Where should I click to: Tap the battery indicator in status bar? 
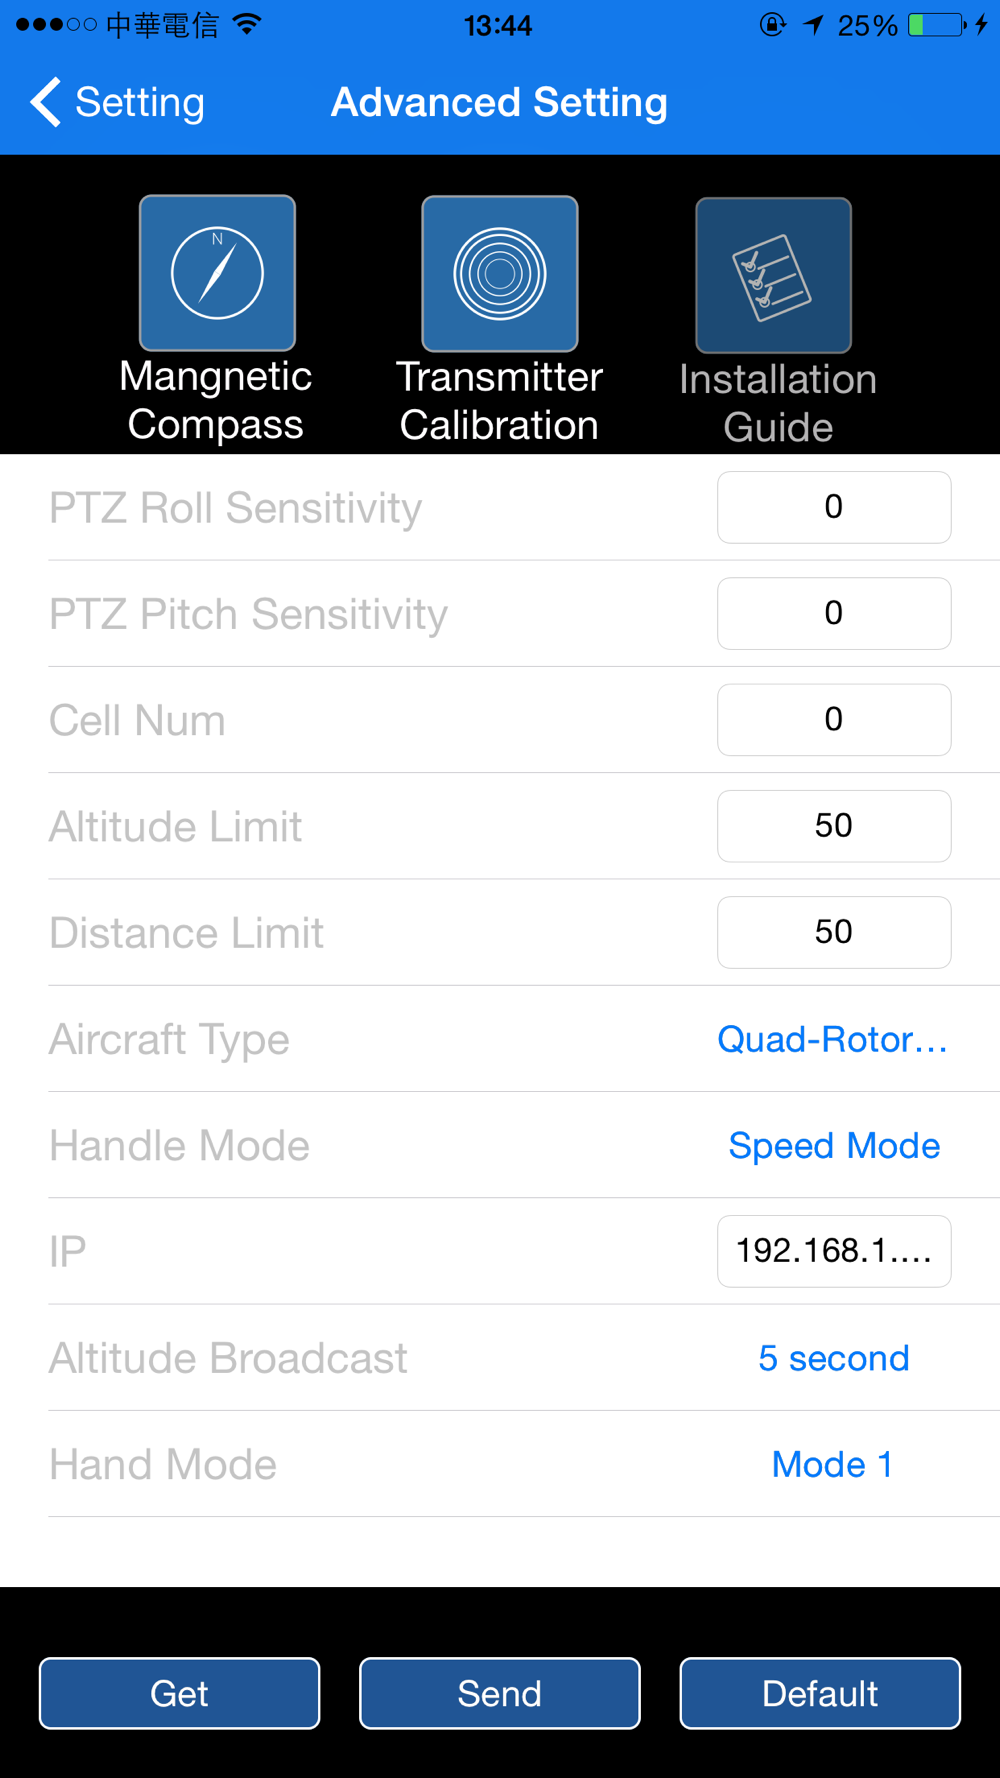[x=936, y=25]
